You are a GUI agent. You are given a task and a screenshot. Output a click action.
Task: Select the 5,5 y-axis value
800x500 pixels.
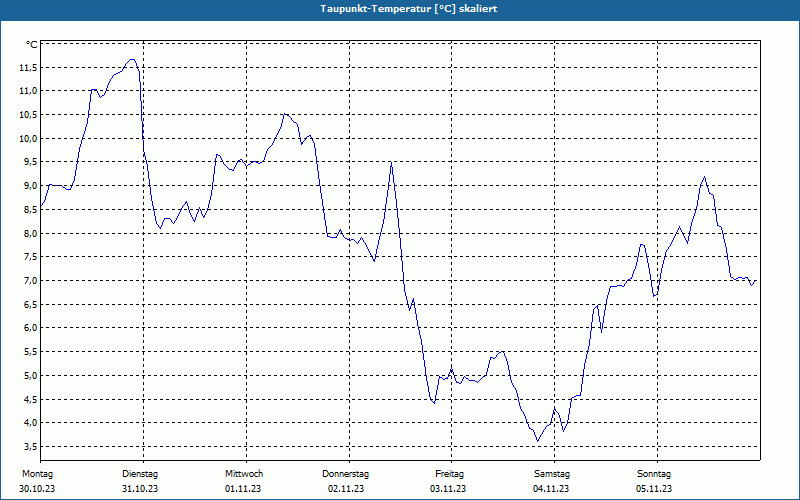(31, 352)
